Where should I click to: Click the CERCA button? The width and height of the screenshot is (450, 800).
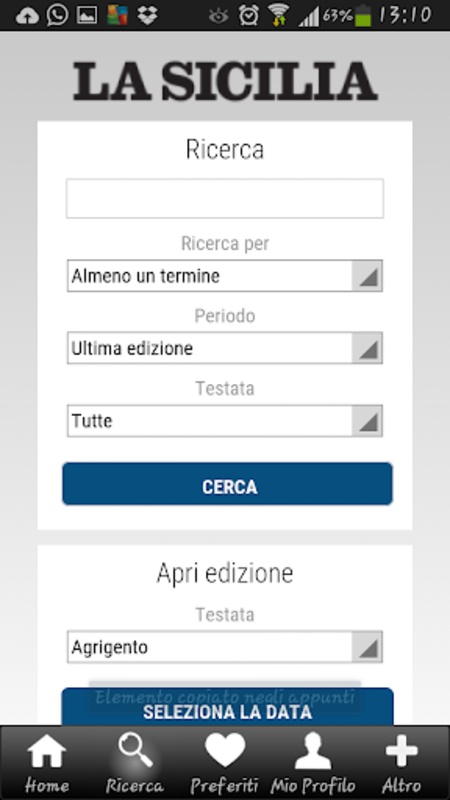point(228,484)
